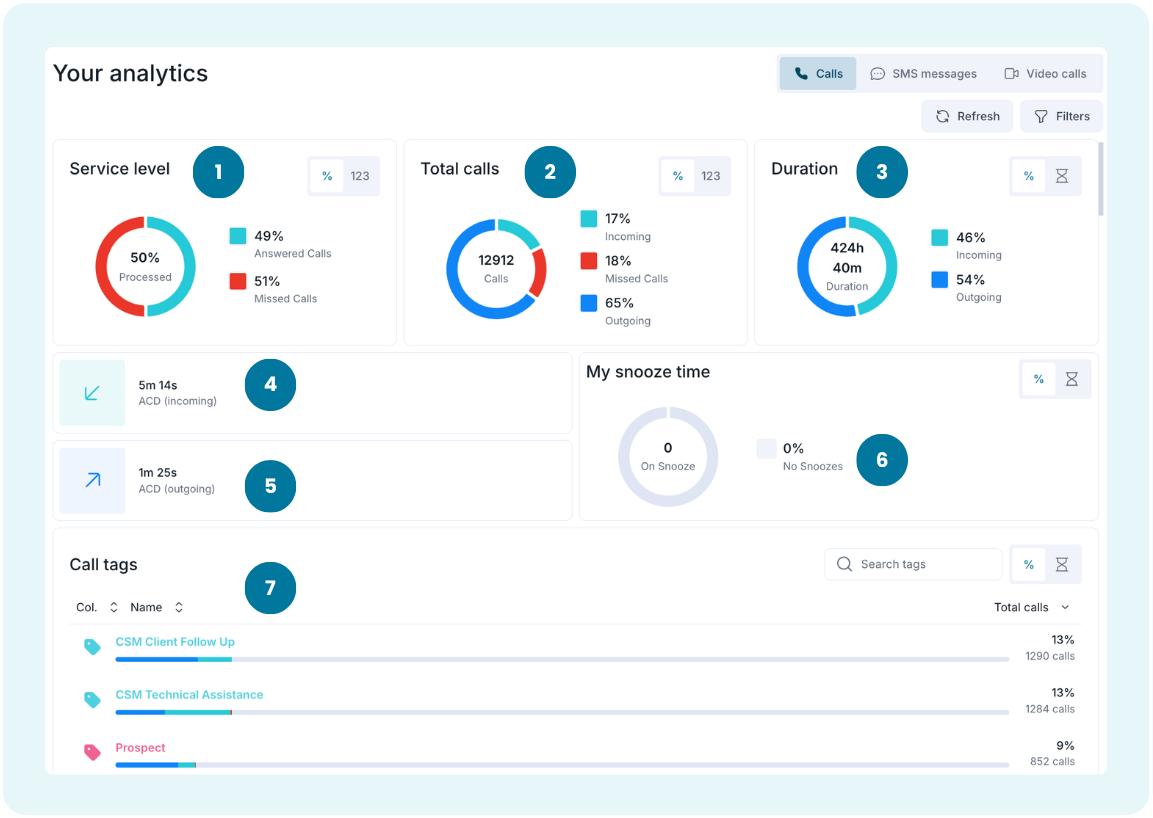Open the Filters button

point(1061,116)
